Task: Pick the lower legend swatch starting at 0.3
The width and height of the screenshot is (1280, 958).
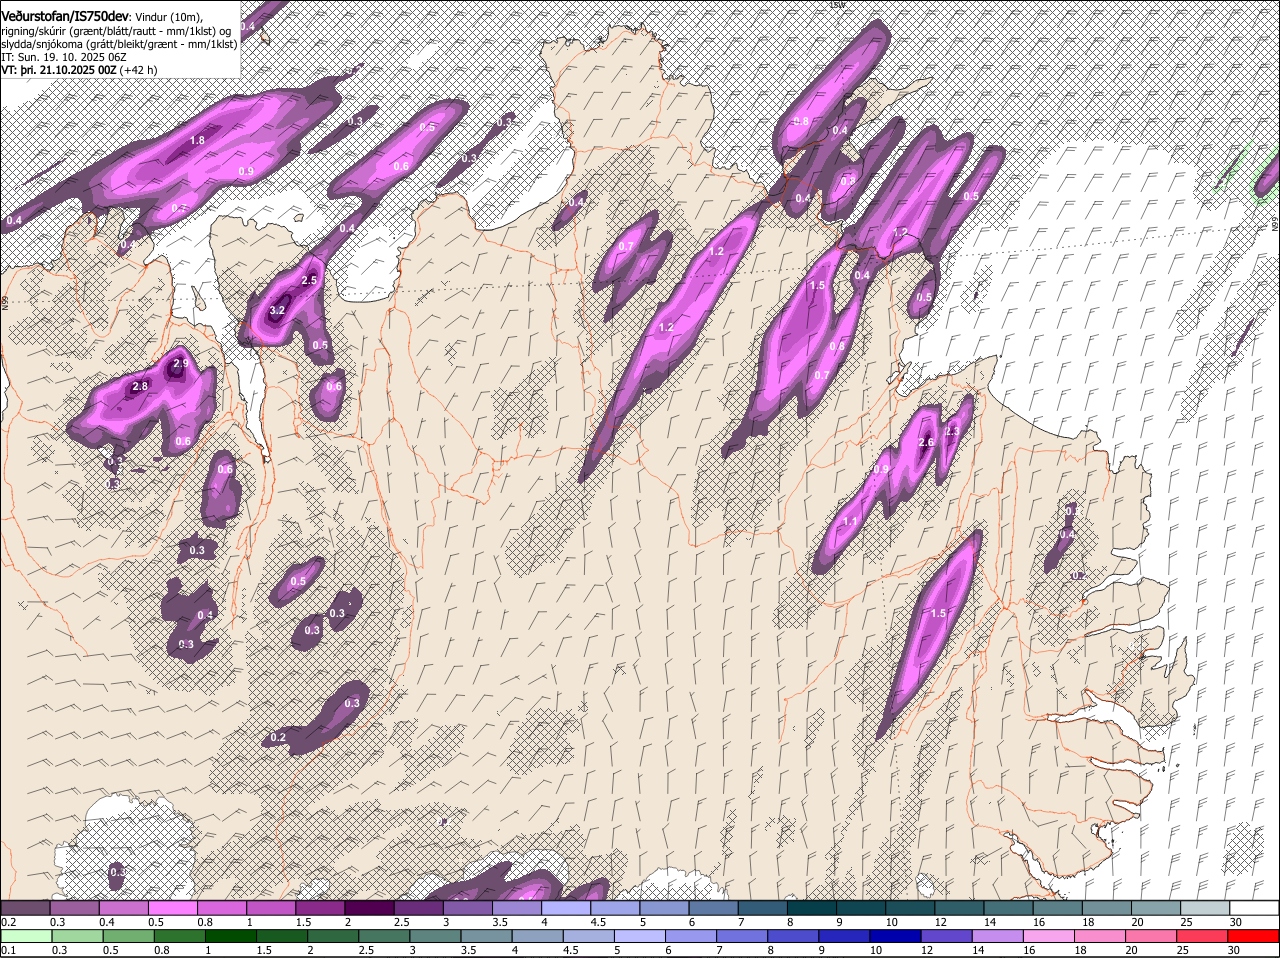Action: tap(77, 937)
